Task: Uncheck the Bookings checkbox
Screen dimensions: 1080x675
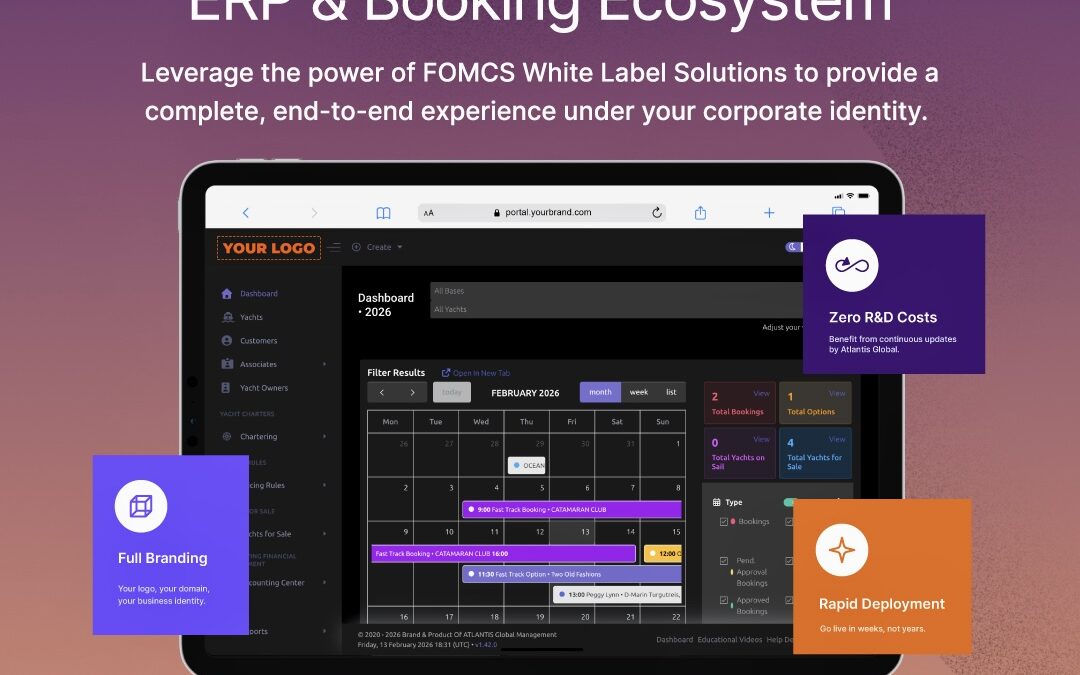Action: click(724, 521)
